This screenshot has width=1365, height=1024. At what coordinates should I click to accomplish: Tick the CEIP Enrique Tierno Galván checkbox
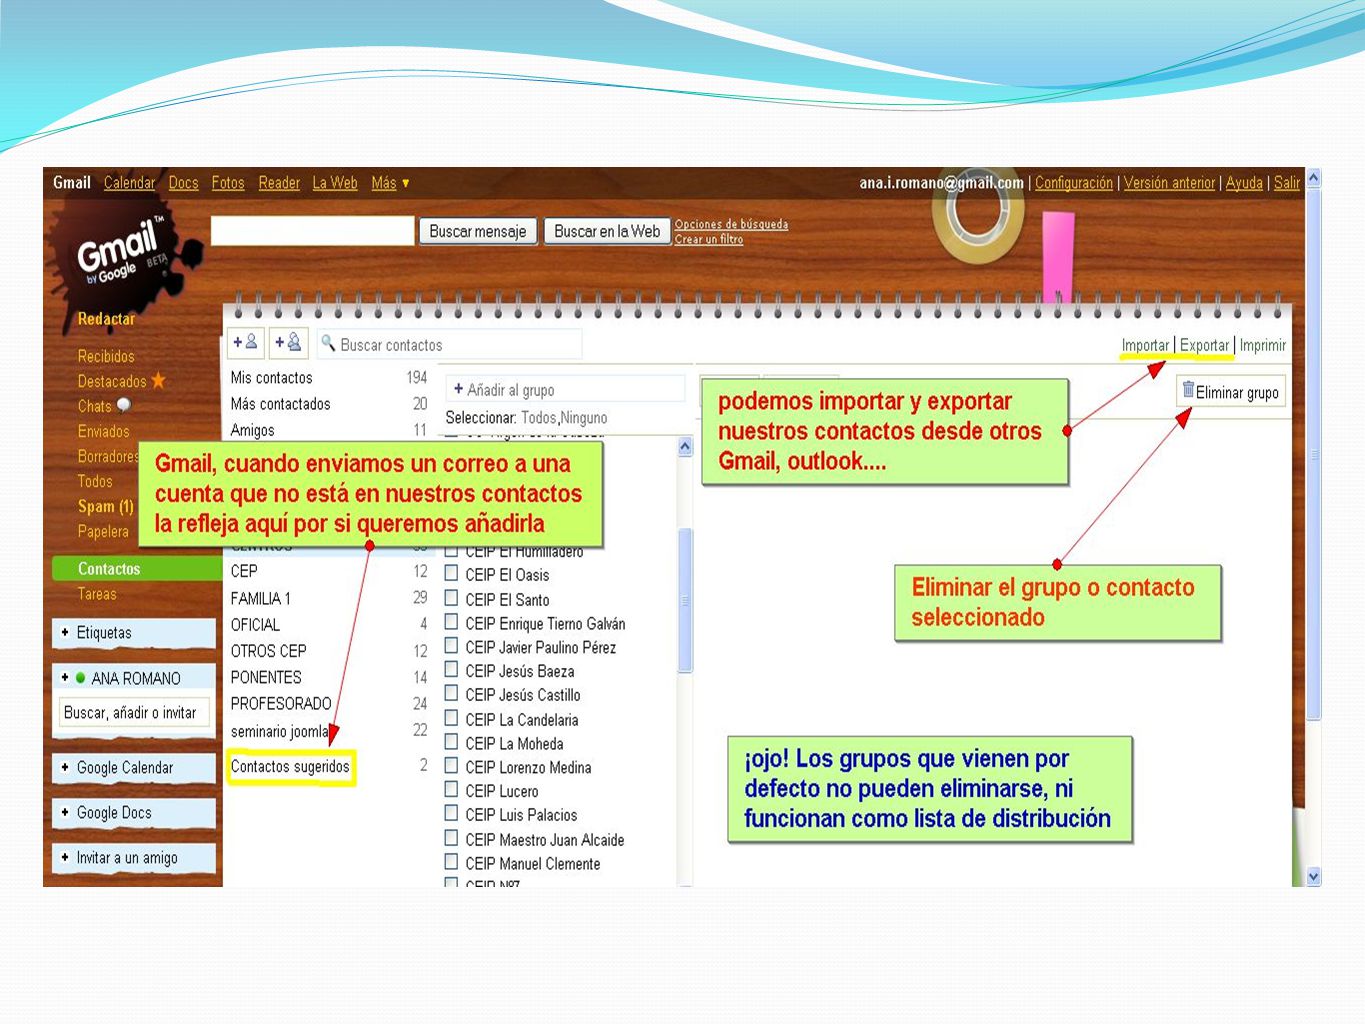pyautogui.click(x=452, y=622)
